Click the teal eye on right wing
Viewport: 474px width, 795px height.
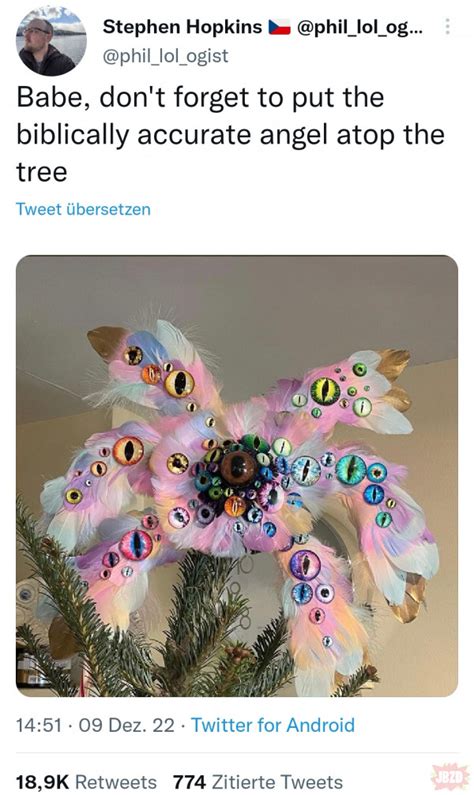point(351,469)
